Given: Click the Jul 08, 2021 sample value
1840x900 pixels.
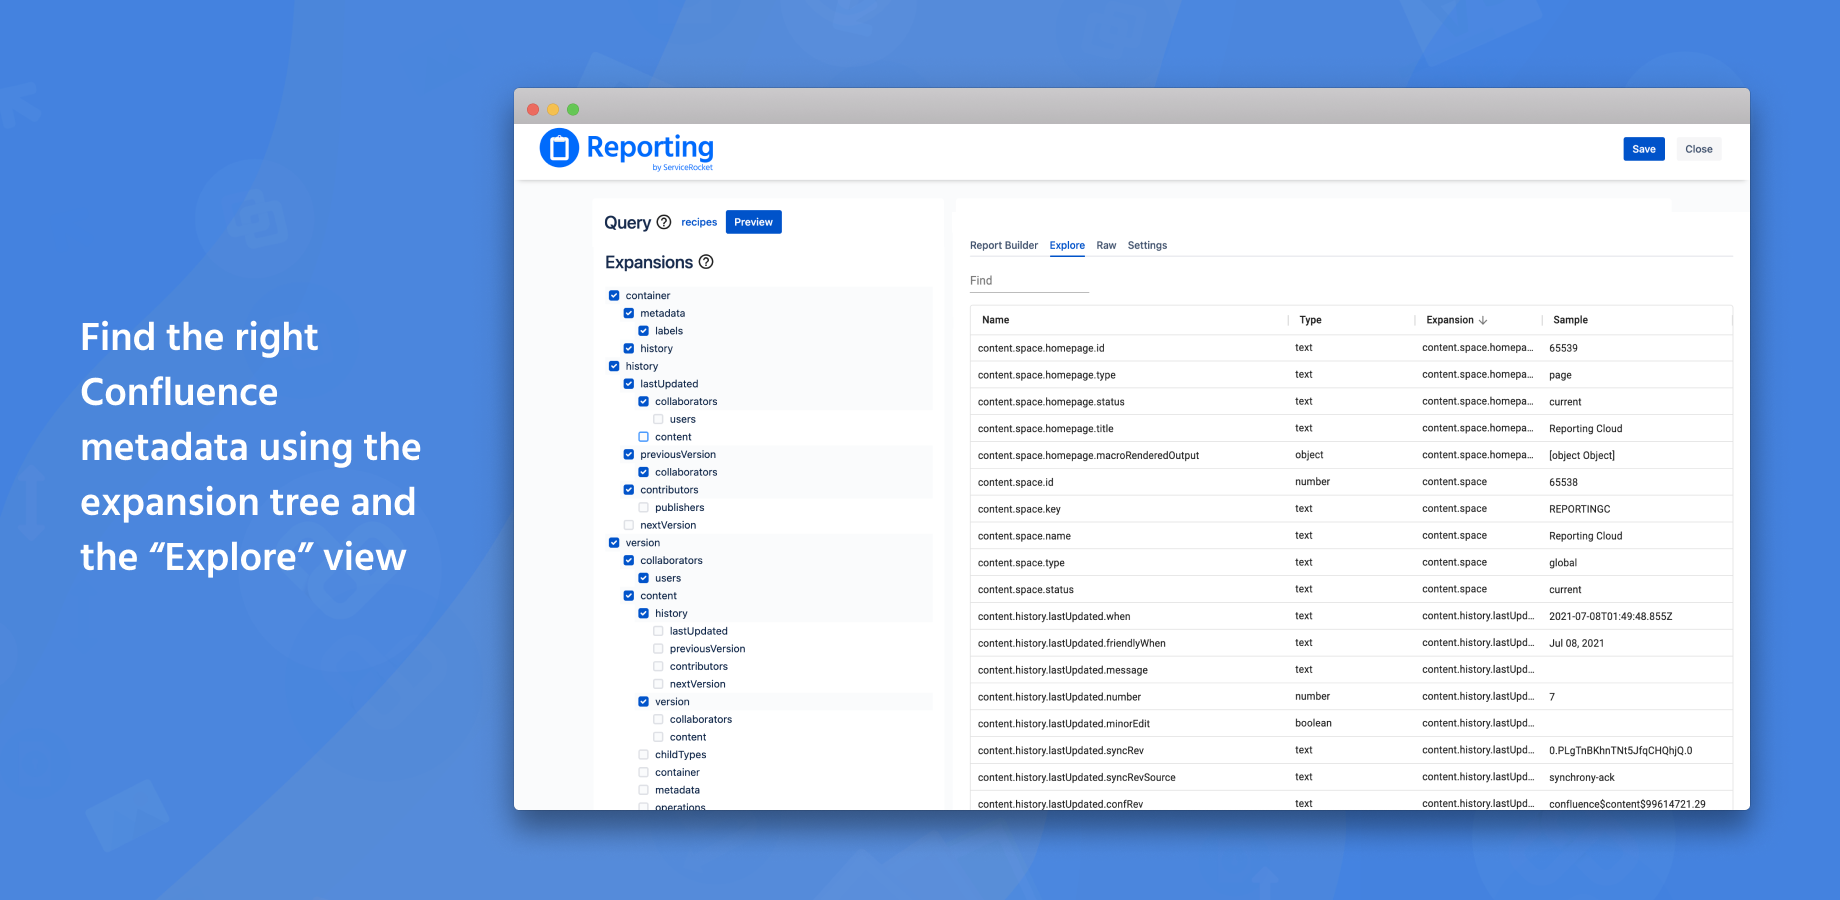Looking at the screenshot, I should click(1577, 643).
